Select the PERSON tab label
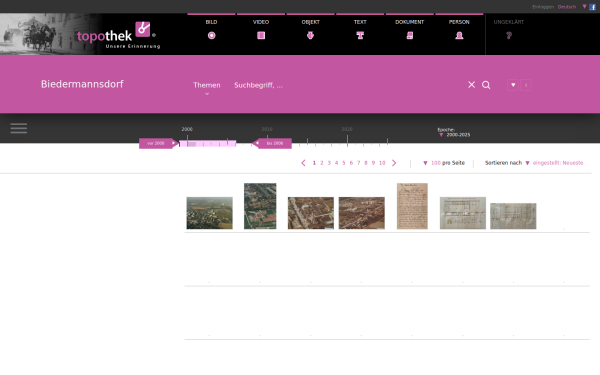Image resolution: width=600 pixels, height=375 pixels. click(459, 22)
